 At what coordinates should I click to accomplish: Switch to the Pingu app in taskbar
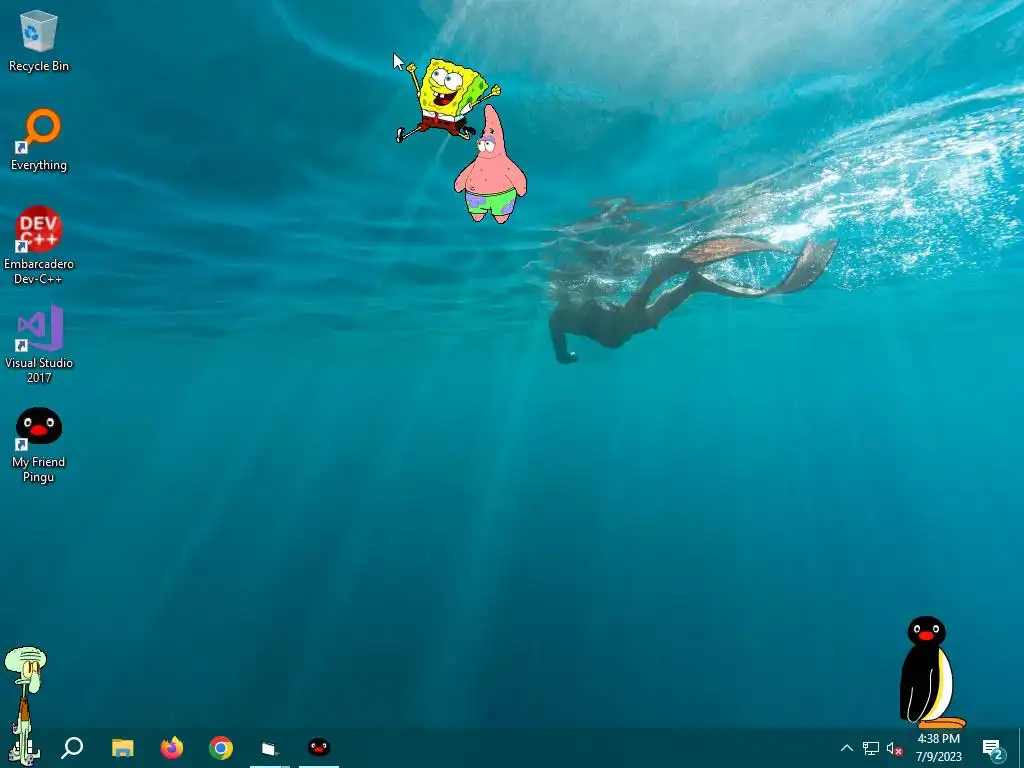point(319,748)
